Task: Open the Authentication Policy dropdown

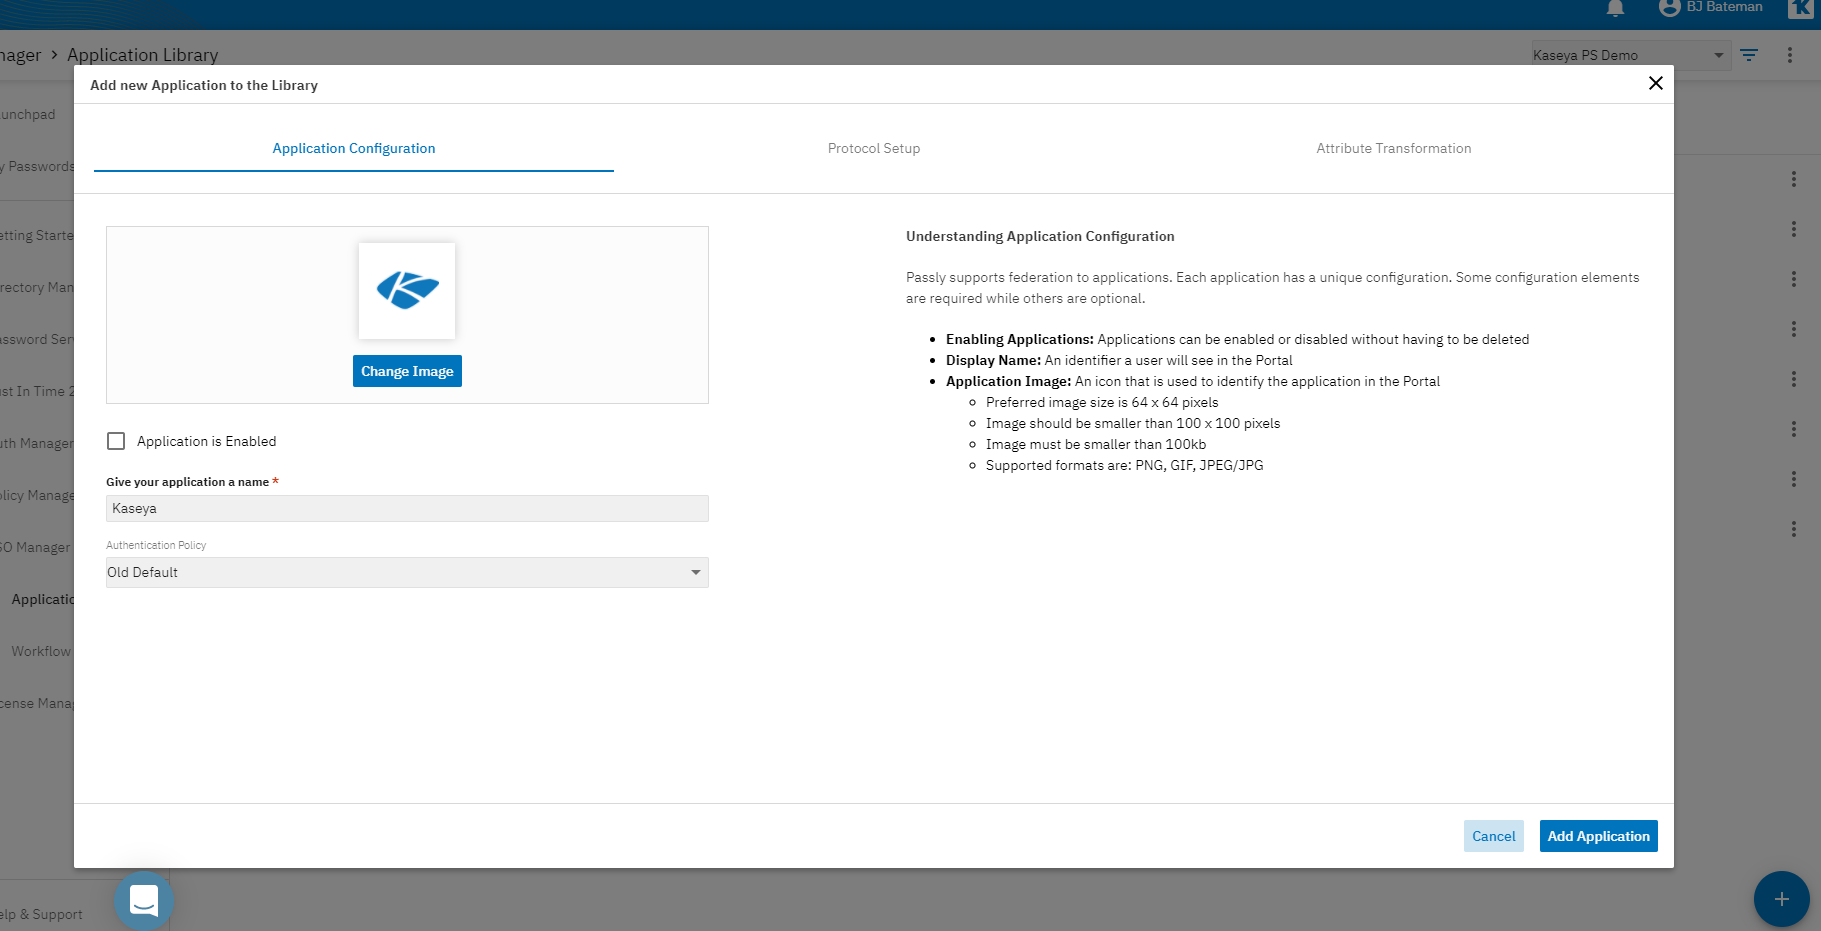Action: pyautogui.click(x=407, y=572)
